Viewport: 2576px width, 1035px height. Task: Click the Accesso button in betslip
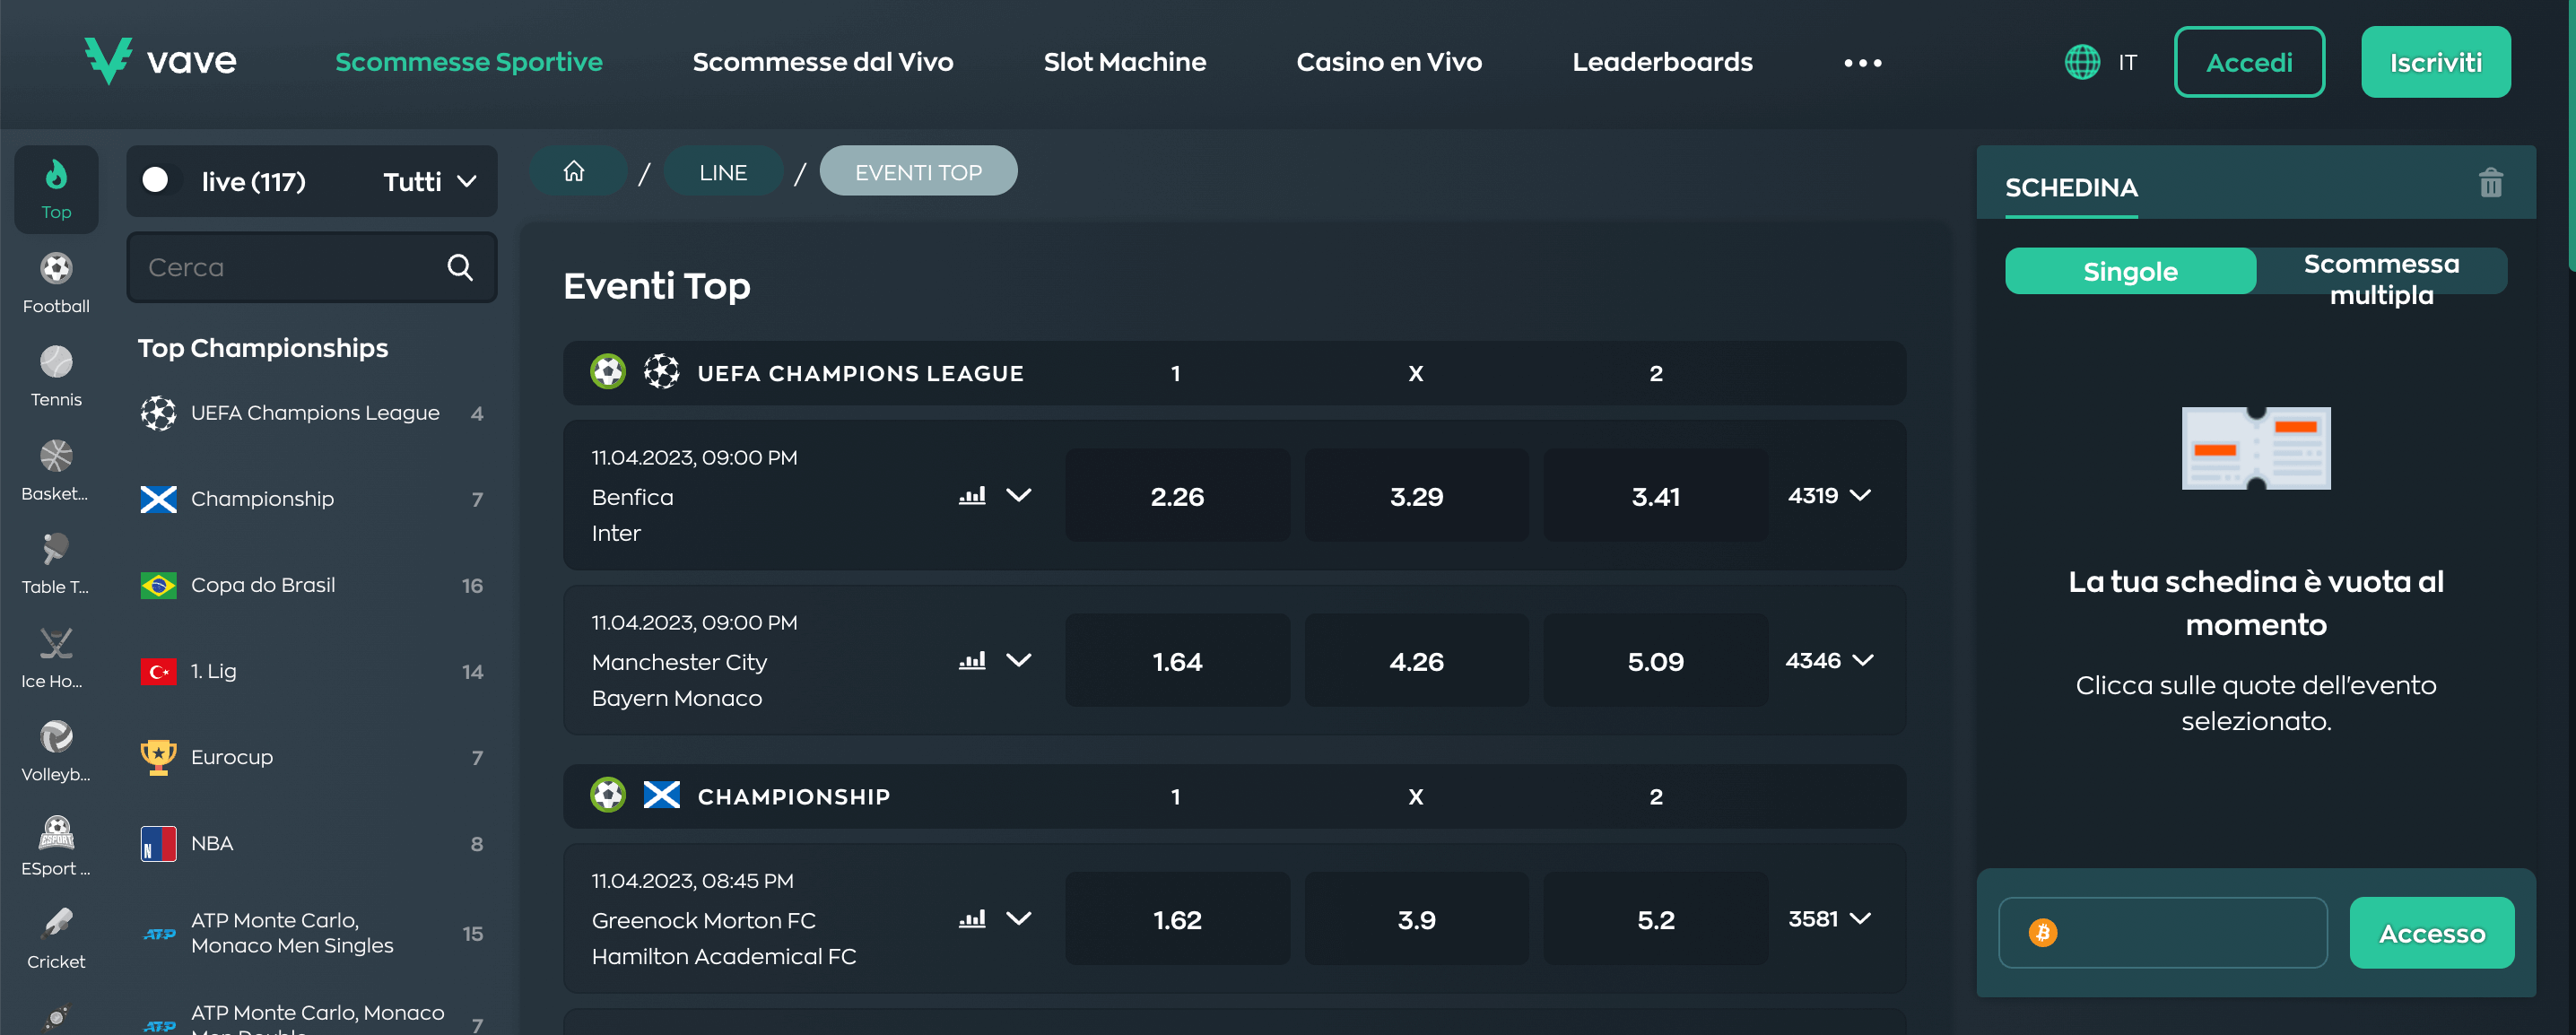pos(2431,932)
